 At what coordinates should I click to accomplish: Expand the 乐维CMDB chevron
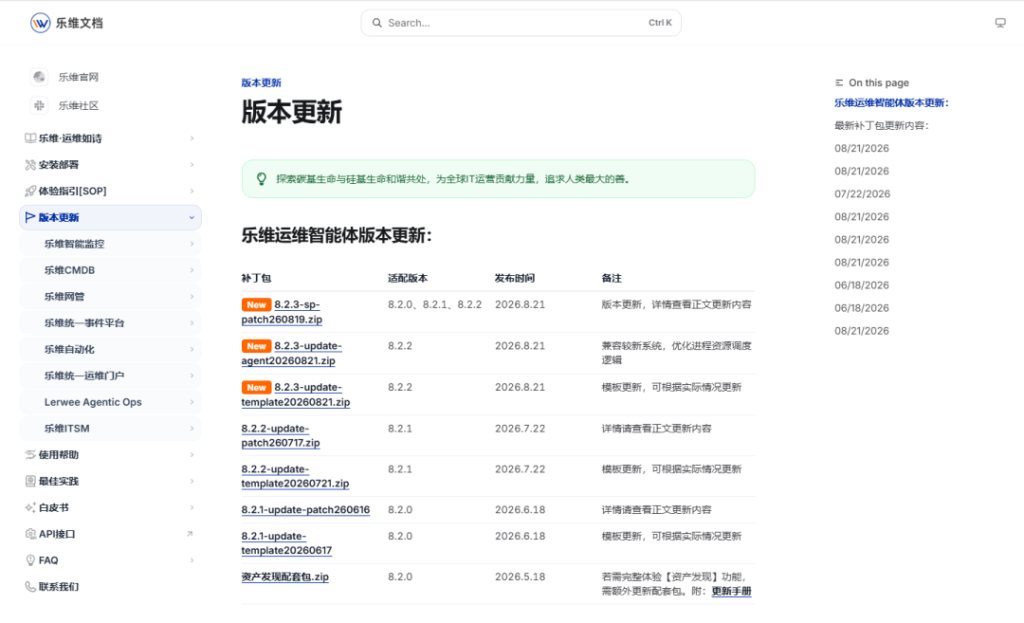pos(191,270)
